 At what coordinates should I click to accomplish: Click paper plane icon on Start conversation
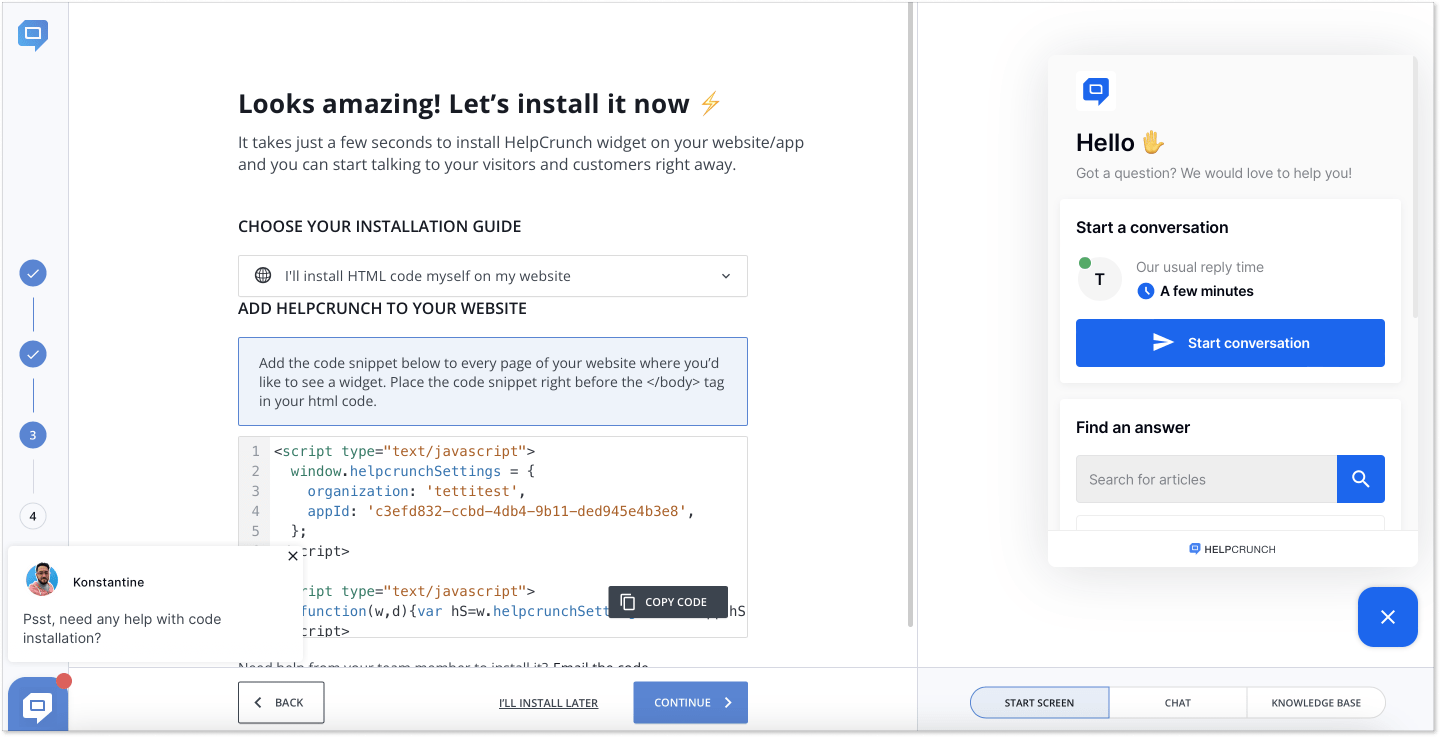1163,343
